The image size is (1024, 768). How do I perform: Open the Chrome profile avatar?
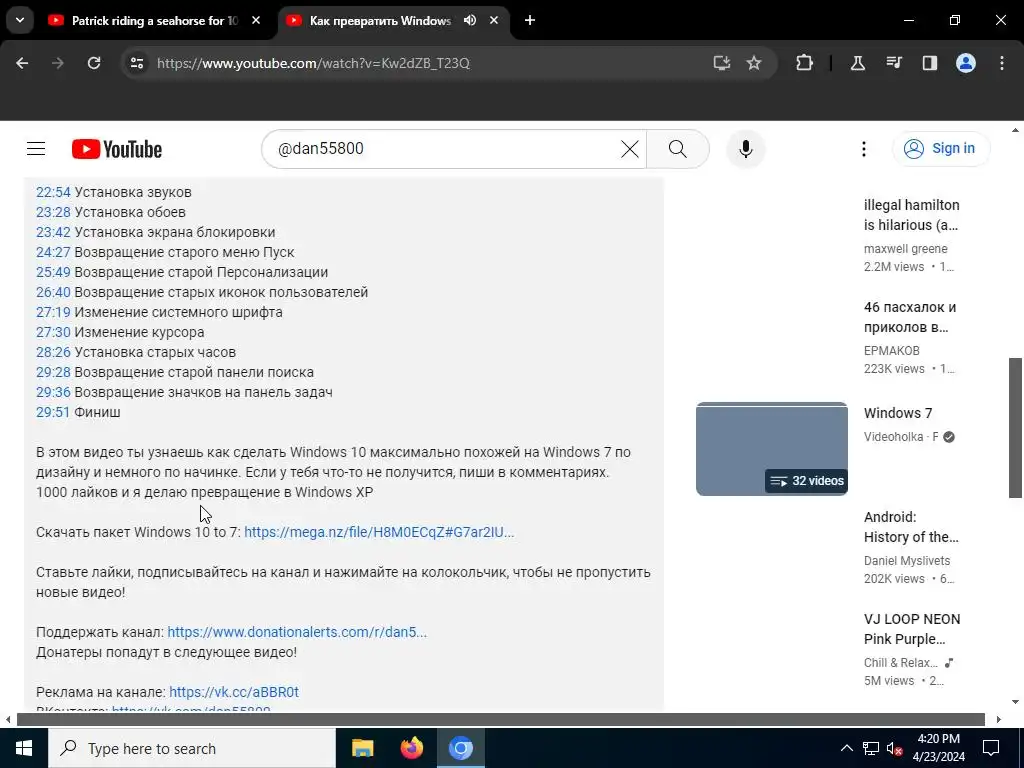pyautogui.click(x=966, y=63)
